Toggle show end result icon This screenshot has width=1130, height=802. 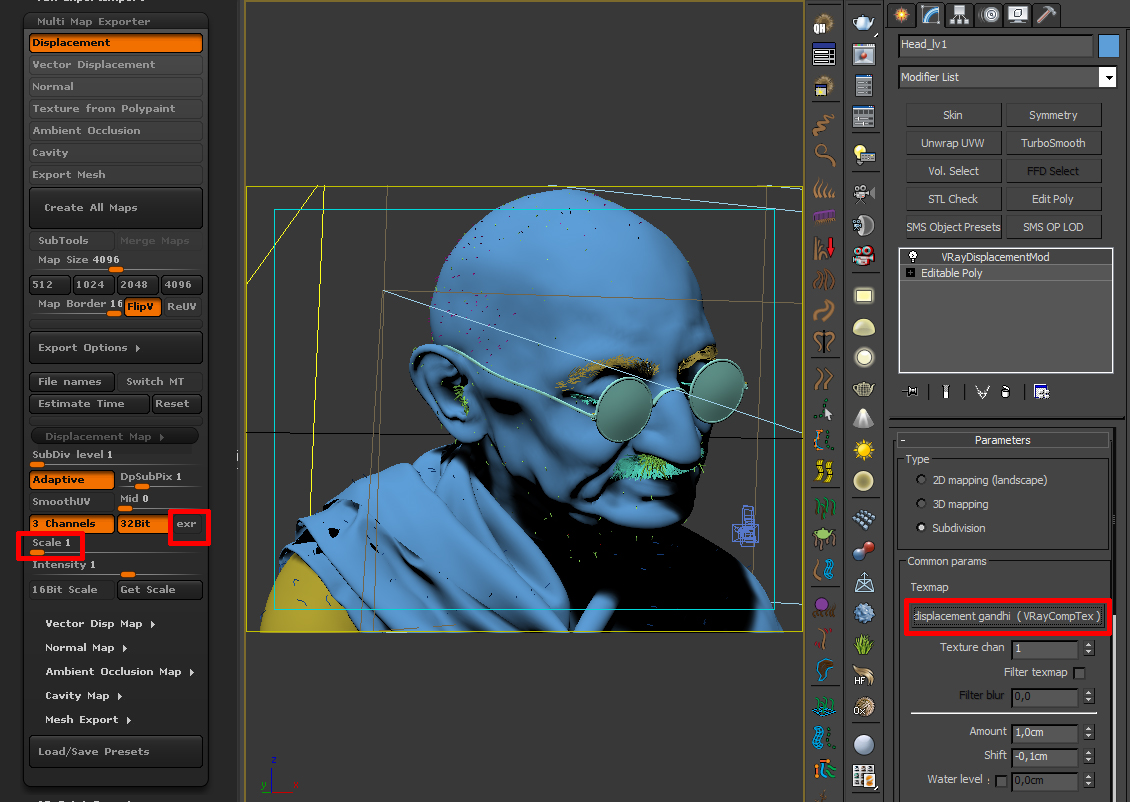(946, 391)
